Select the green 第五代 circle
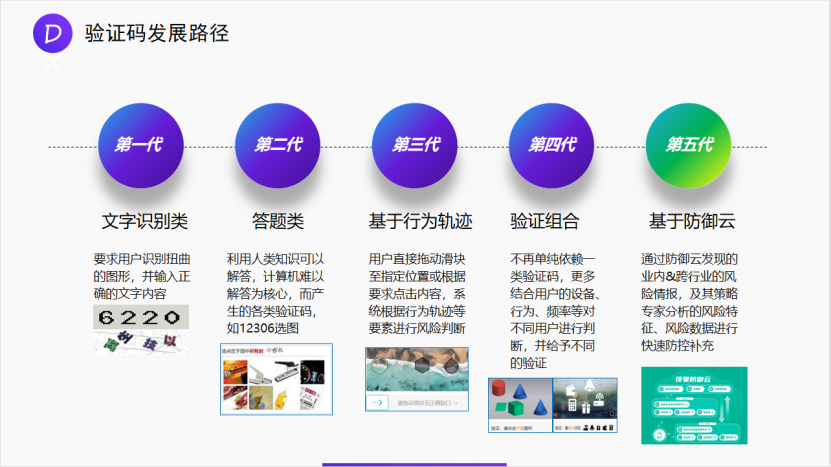Viewport: 831px width, 467px height. click(x=688, y=145)
